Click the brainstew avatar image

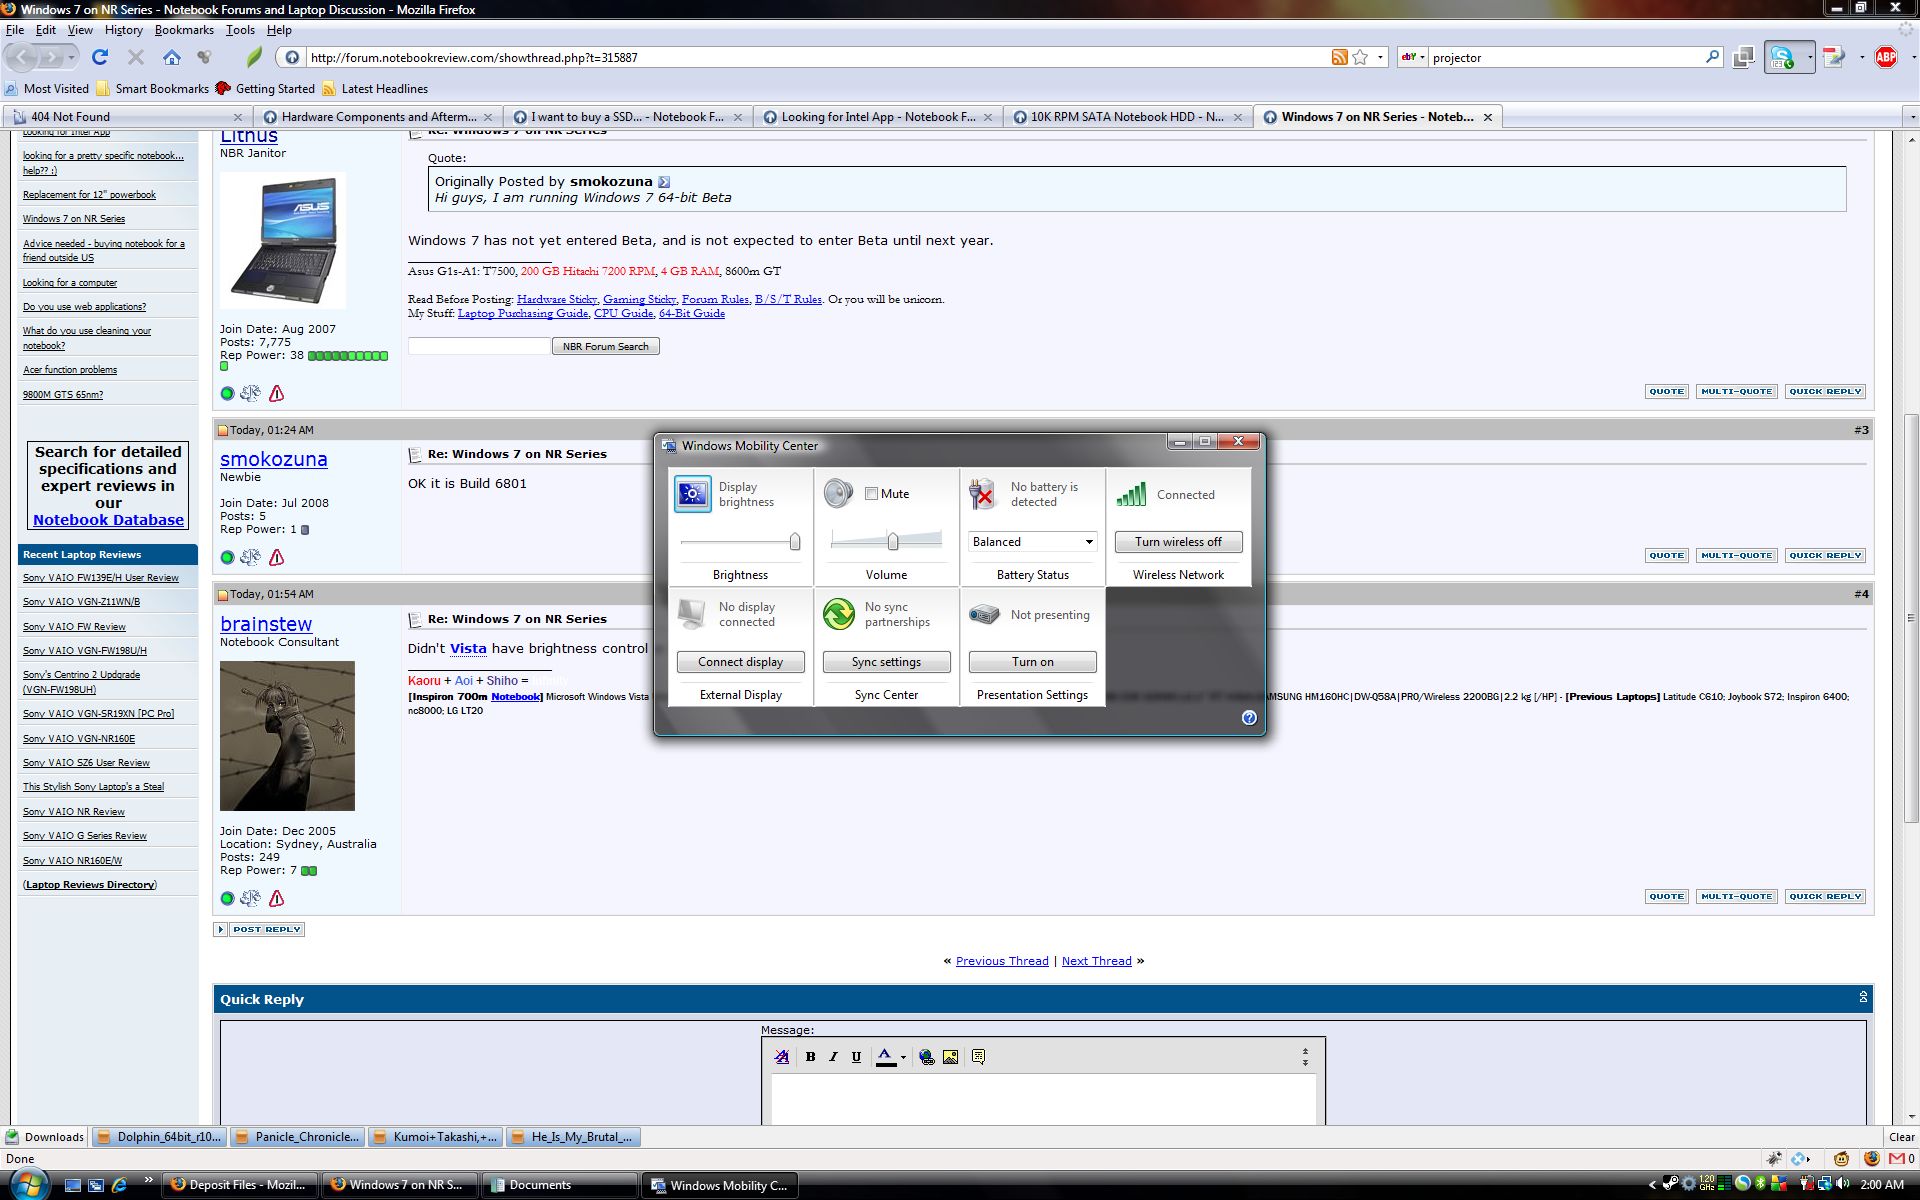coord(287,736)
